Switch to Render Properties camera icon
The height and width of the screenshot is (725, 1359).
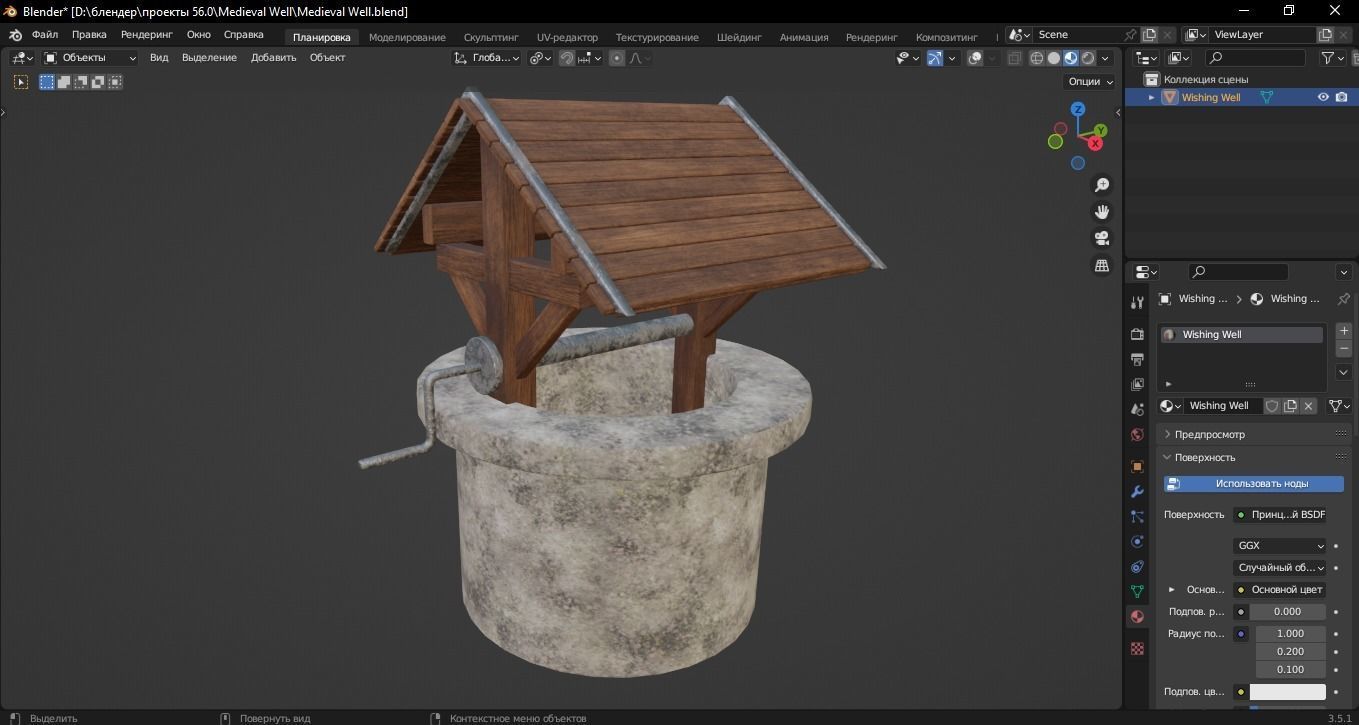pyautogui.click(x=1137, y=332)
